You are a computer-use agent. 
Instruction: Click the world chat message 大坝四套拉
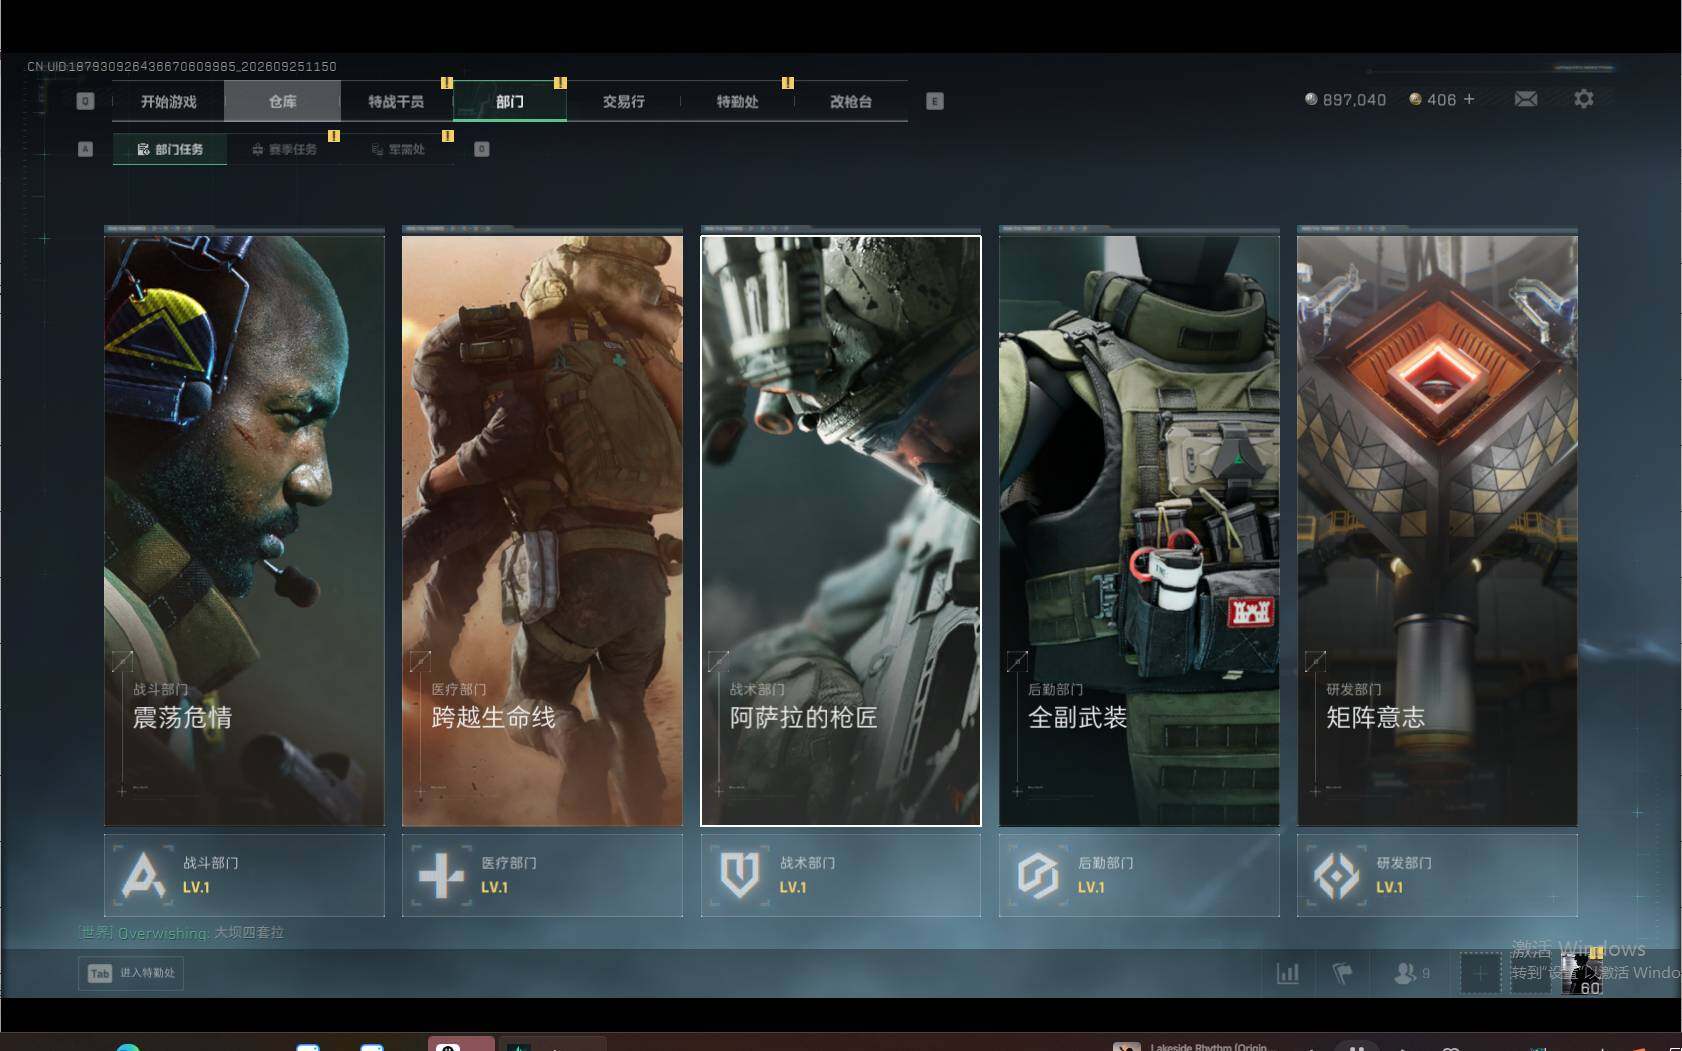[x=249, y=932]
